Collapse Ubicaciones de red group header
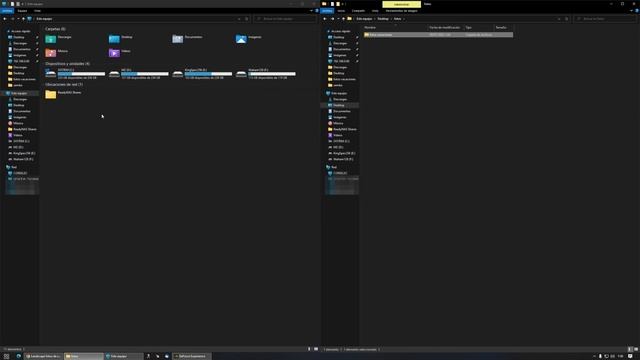 64,84
